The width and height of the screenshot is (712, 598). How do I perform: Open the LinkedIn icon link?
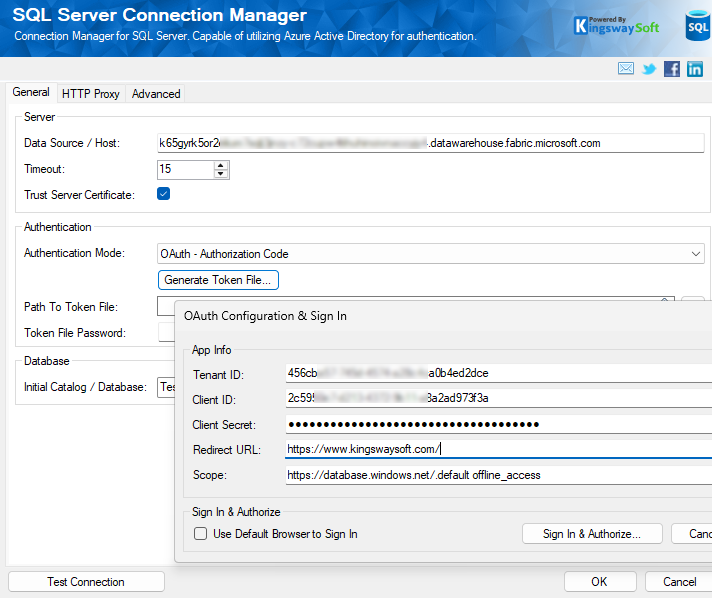coord(695,69)
